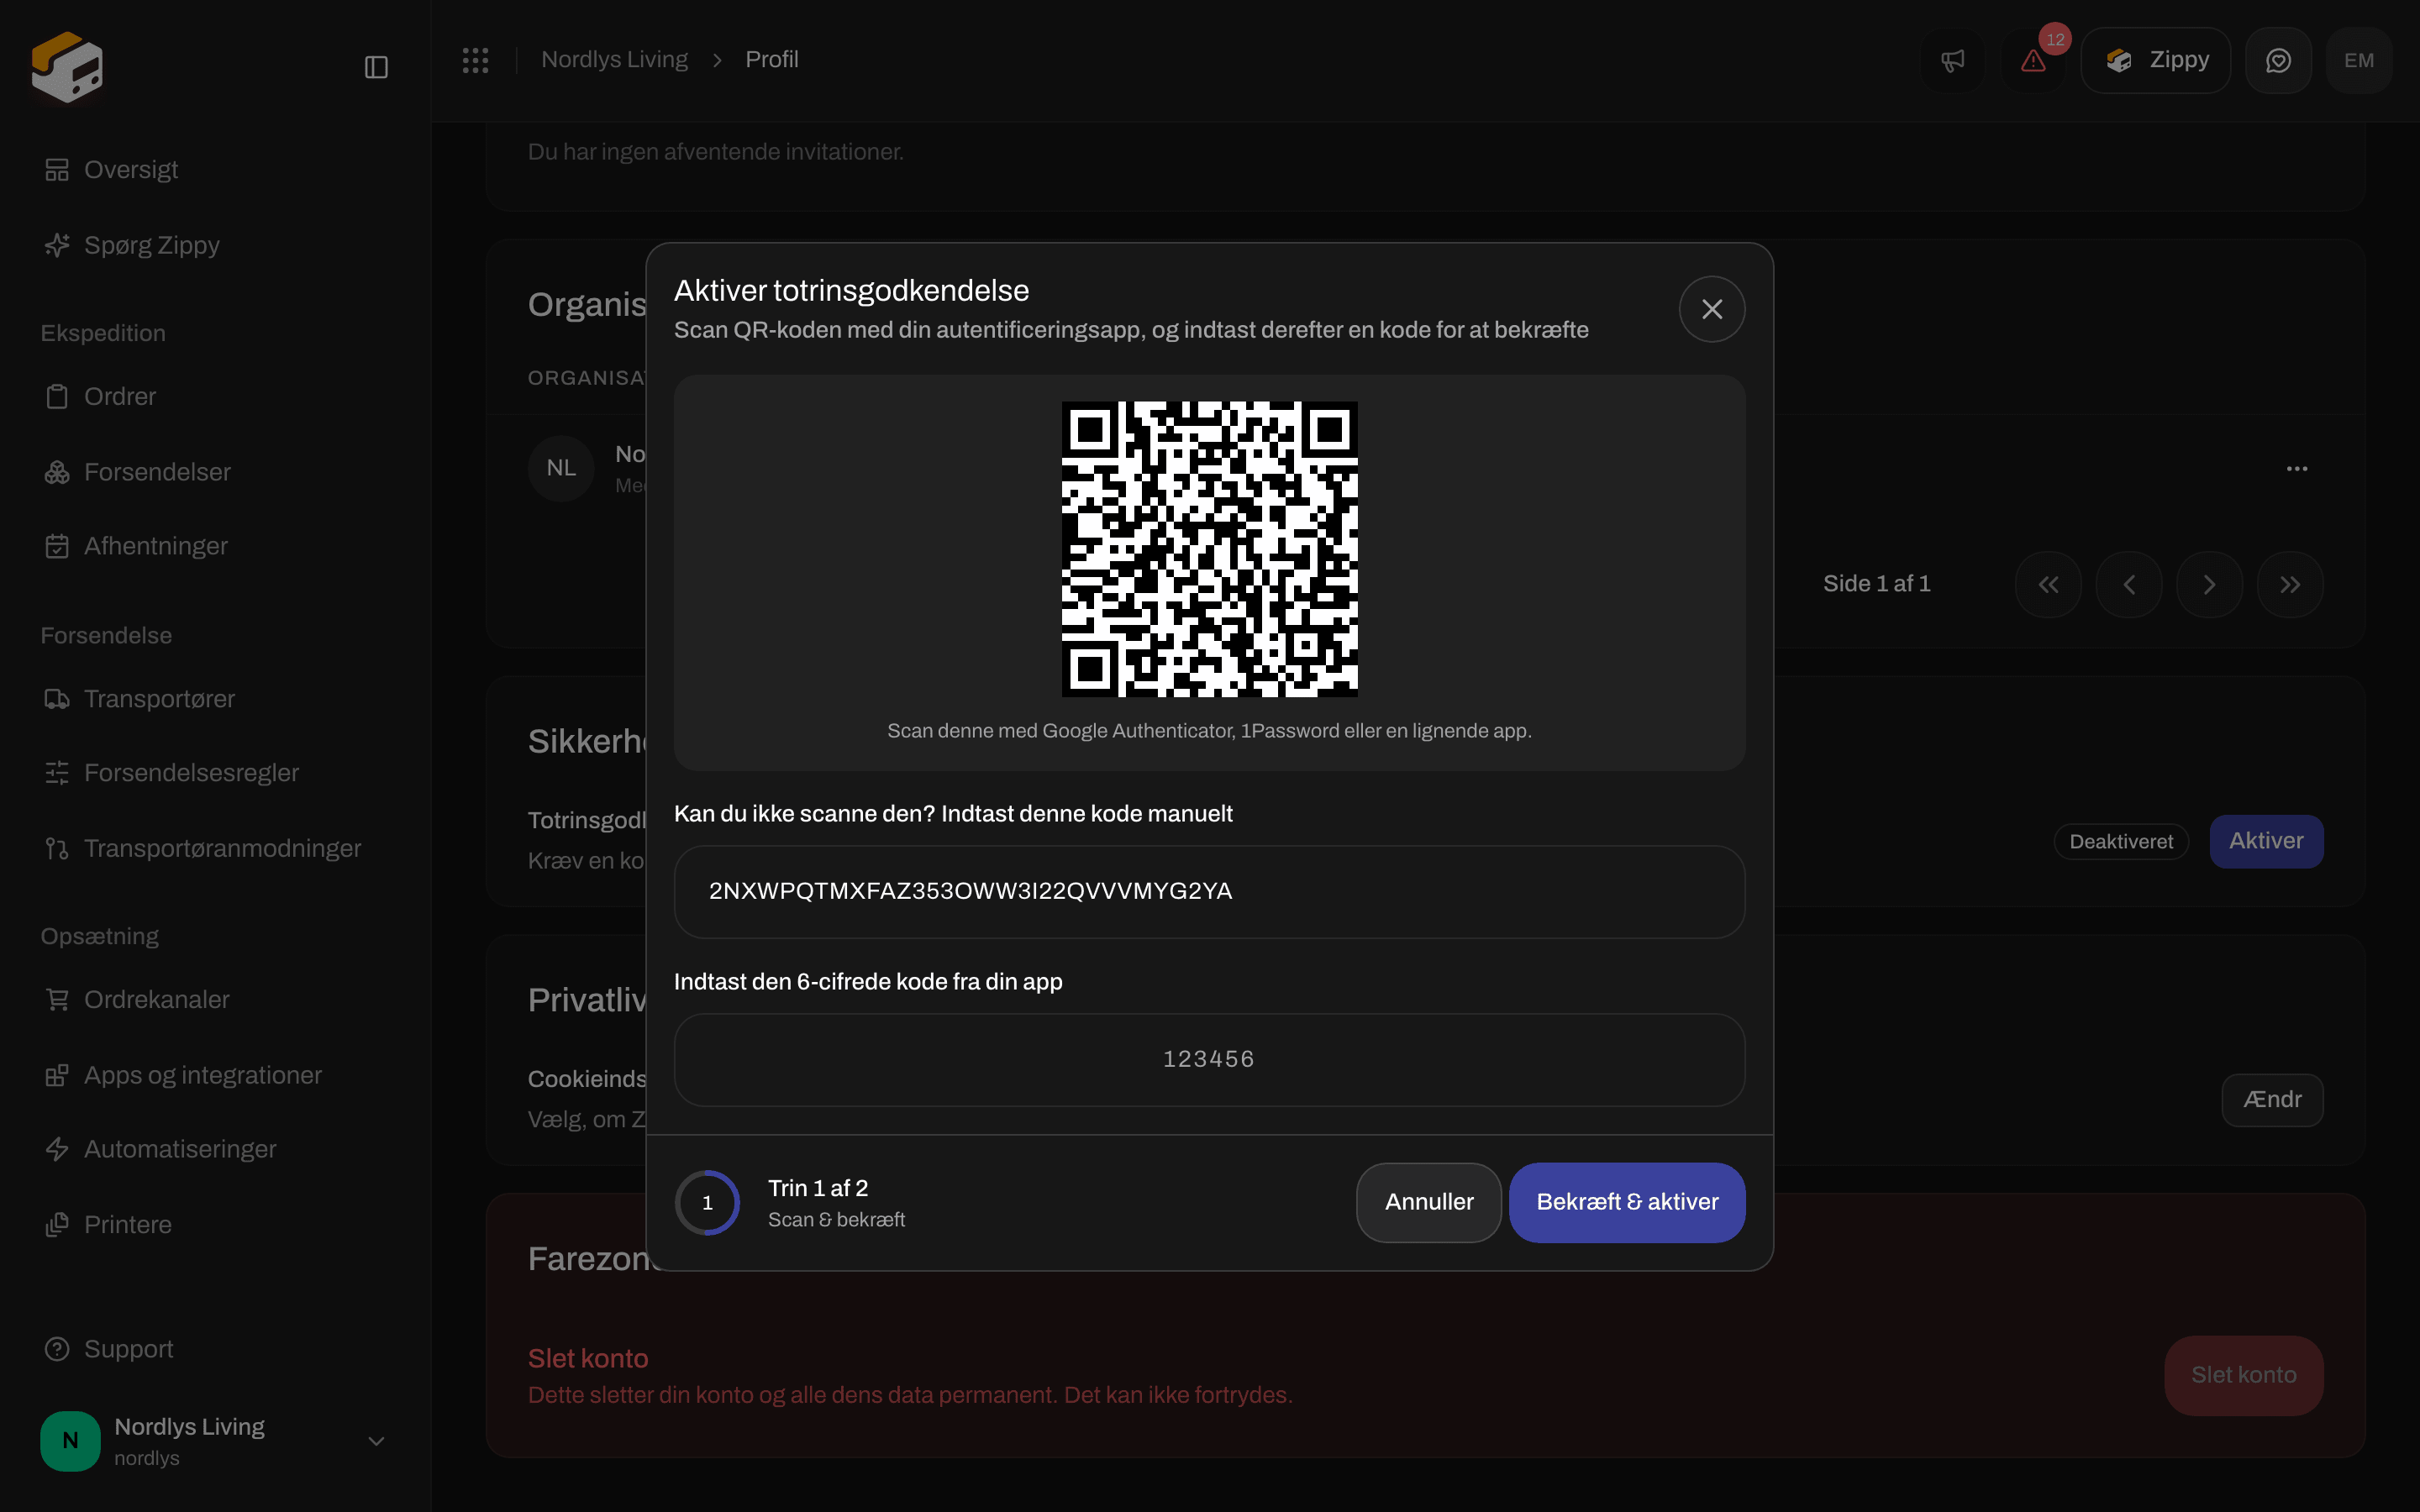Collapse the sidebar panel icon

(x=376, y=67)
